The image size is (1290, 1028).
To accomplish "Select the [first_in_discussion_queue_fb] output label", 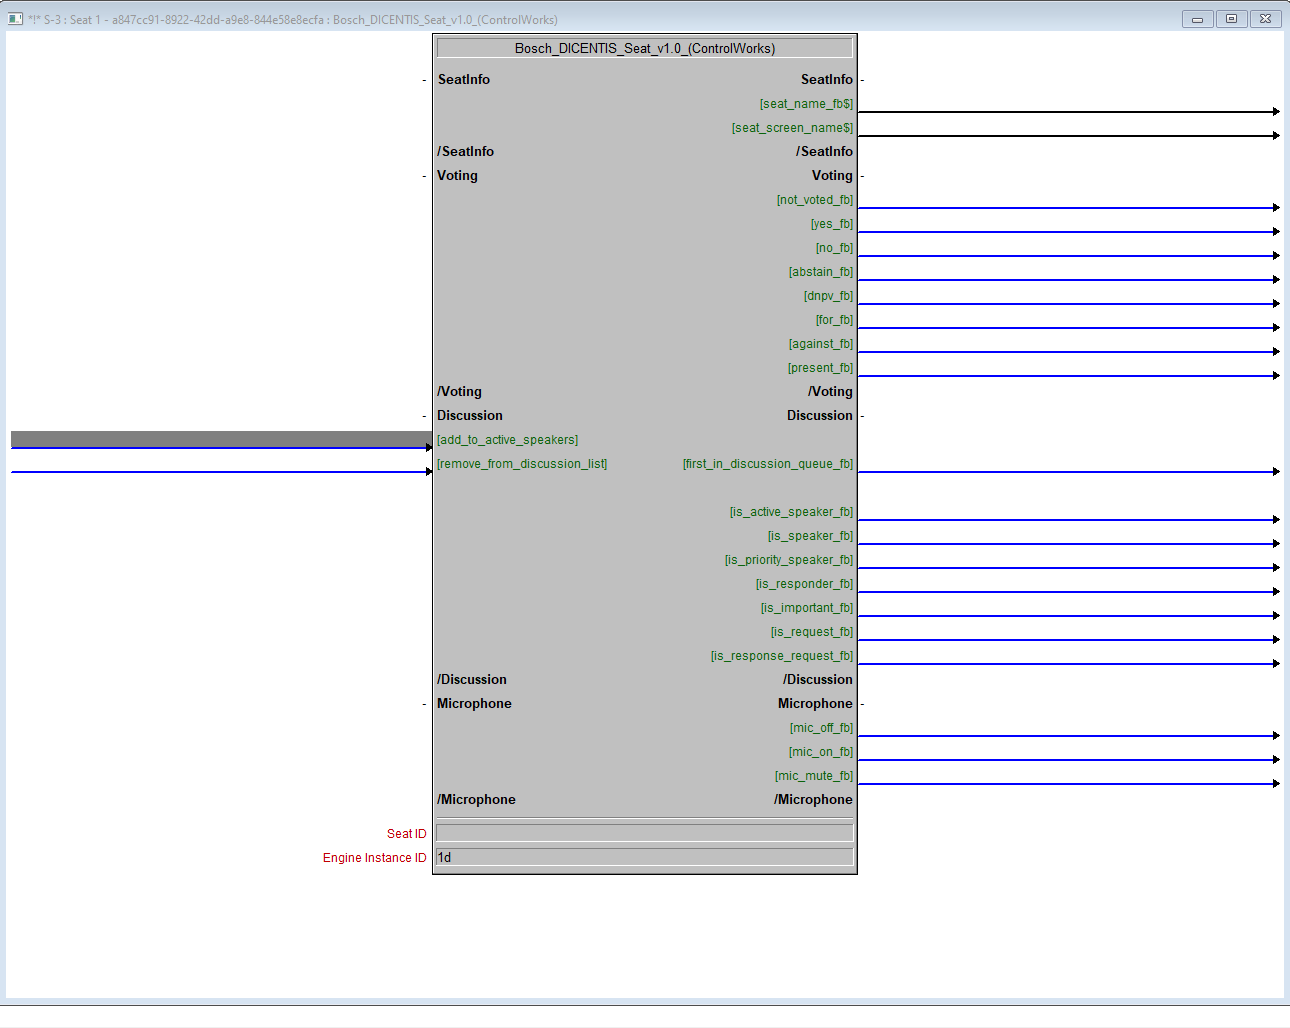I will coord(768,464).
